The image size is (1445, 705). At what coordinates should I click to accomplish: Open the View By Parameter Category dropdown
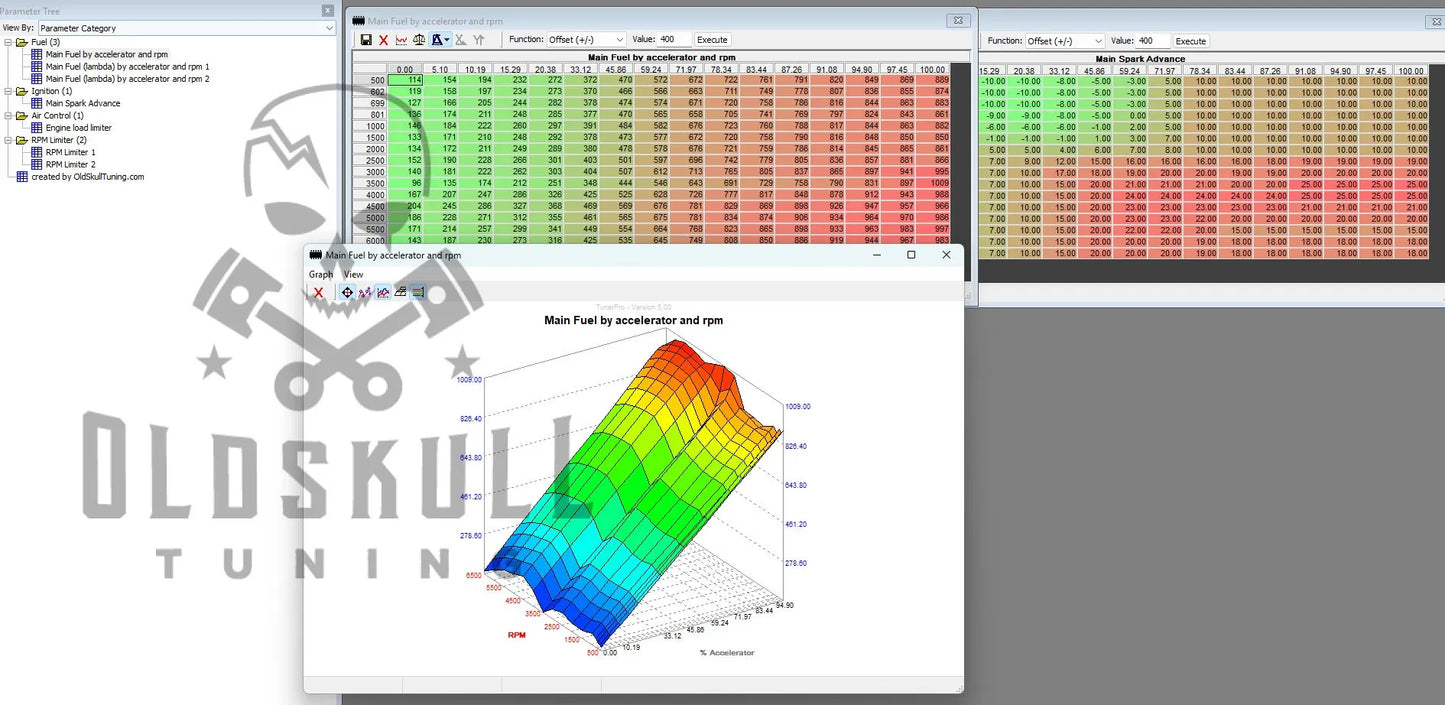click(186, 29)
